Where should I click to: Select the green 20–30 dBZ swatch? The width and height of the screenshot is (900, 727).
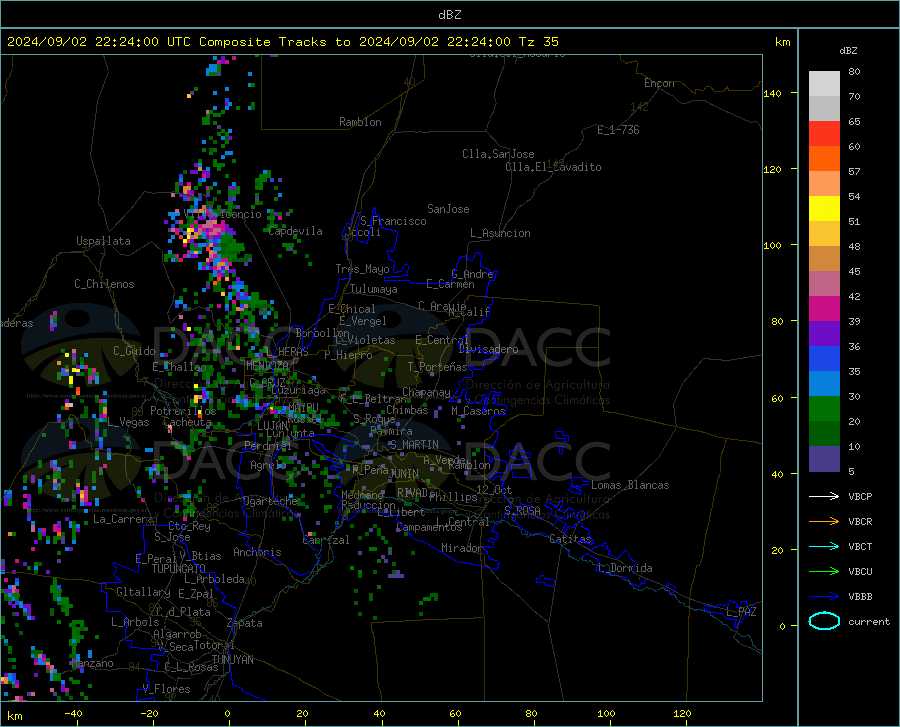(824, 409)
